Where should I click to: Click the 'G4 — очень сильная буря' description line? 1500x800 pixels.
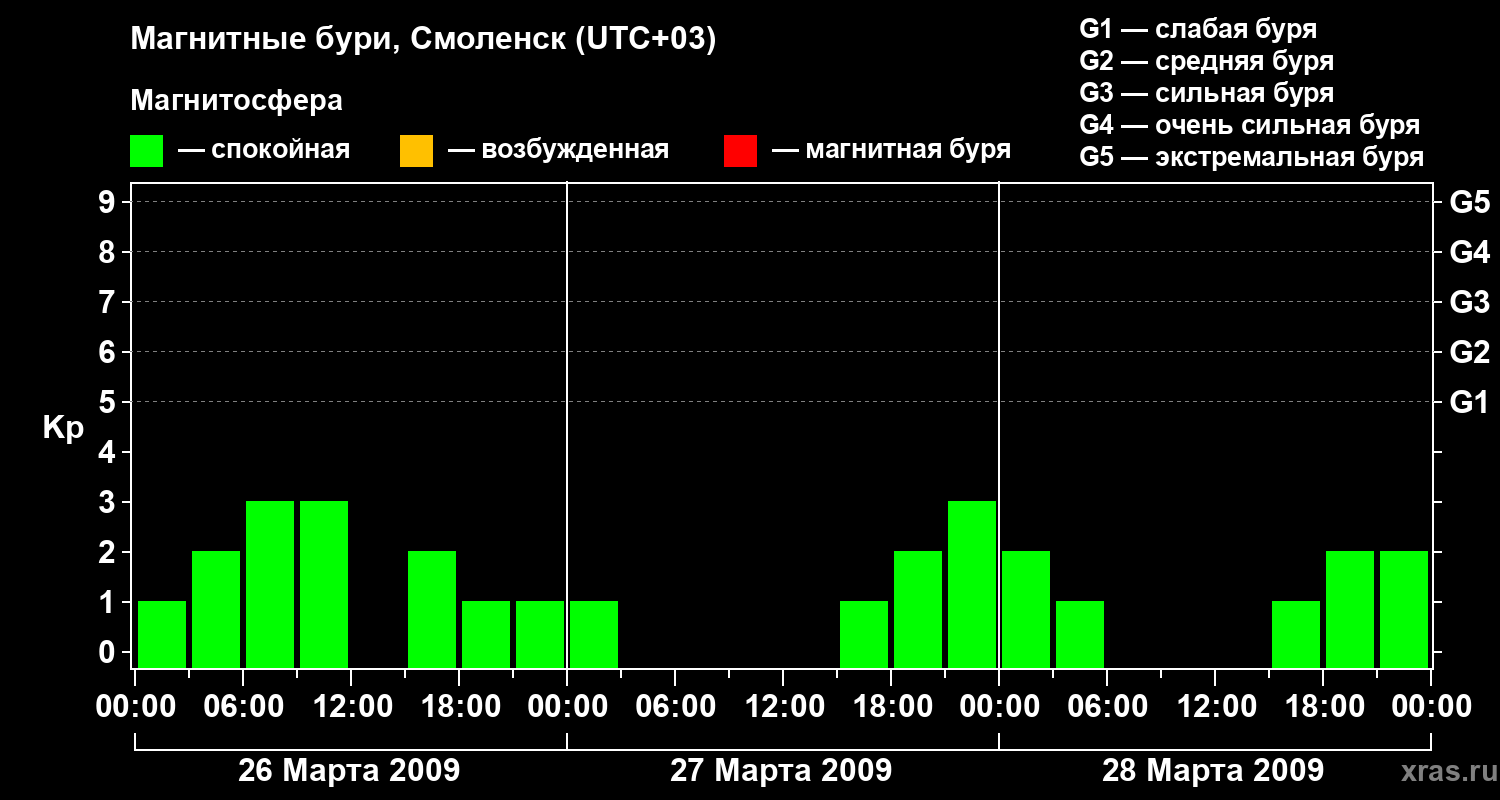point(1249,125)
